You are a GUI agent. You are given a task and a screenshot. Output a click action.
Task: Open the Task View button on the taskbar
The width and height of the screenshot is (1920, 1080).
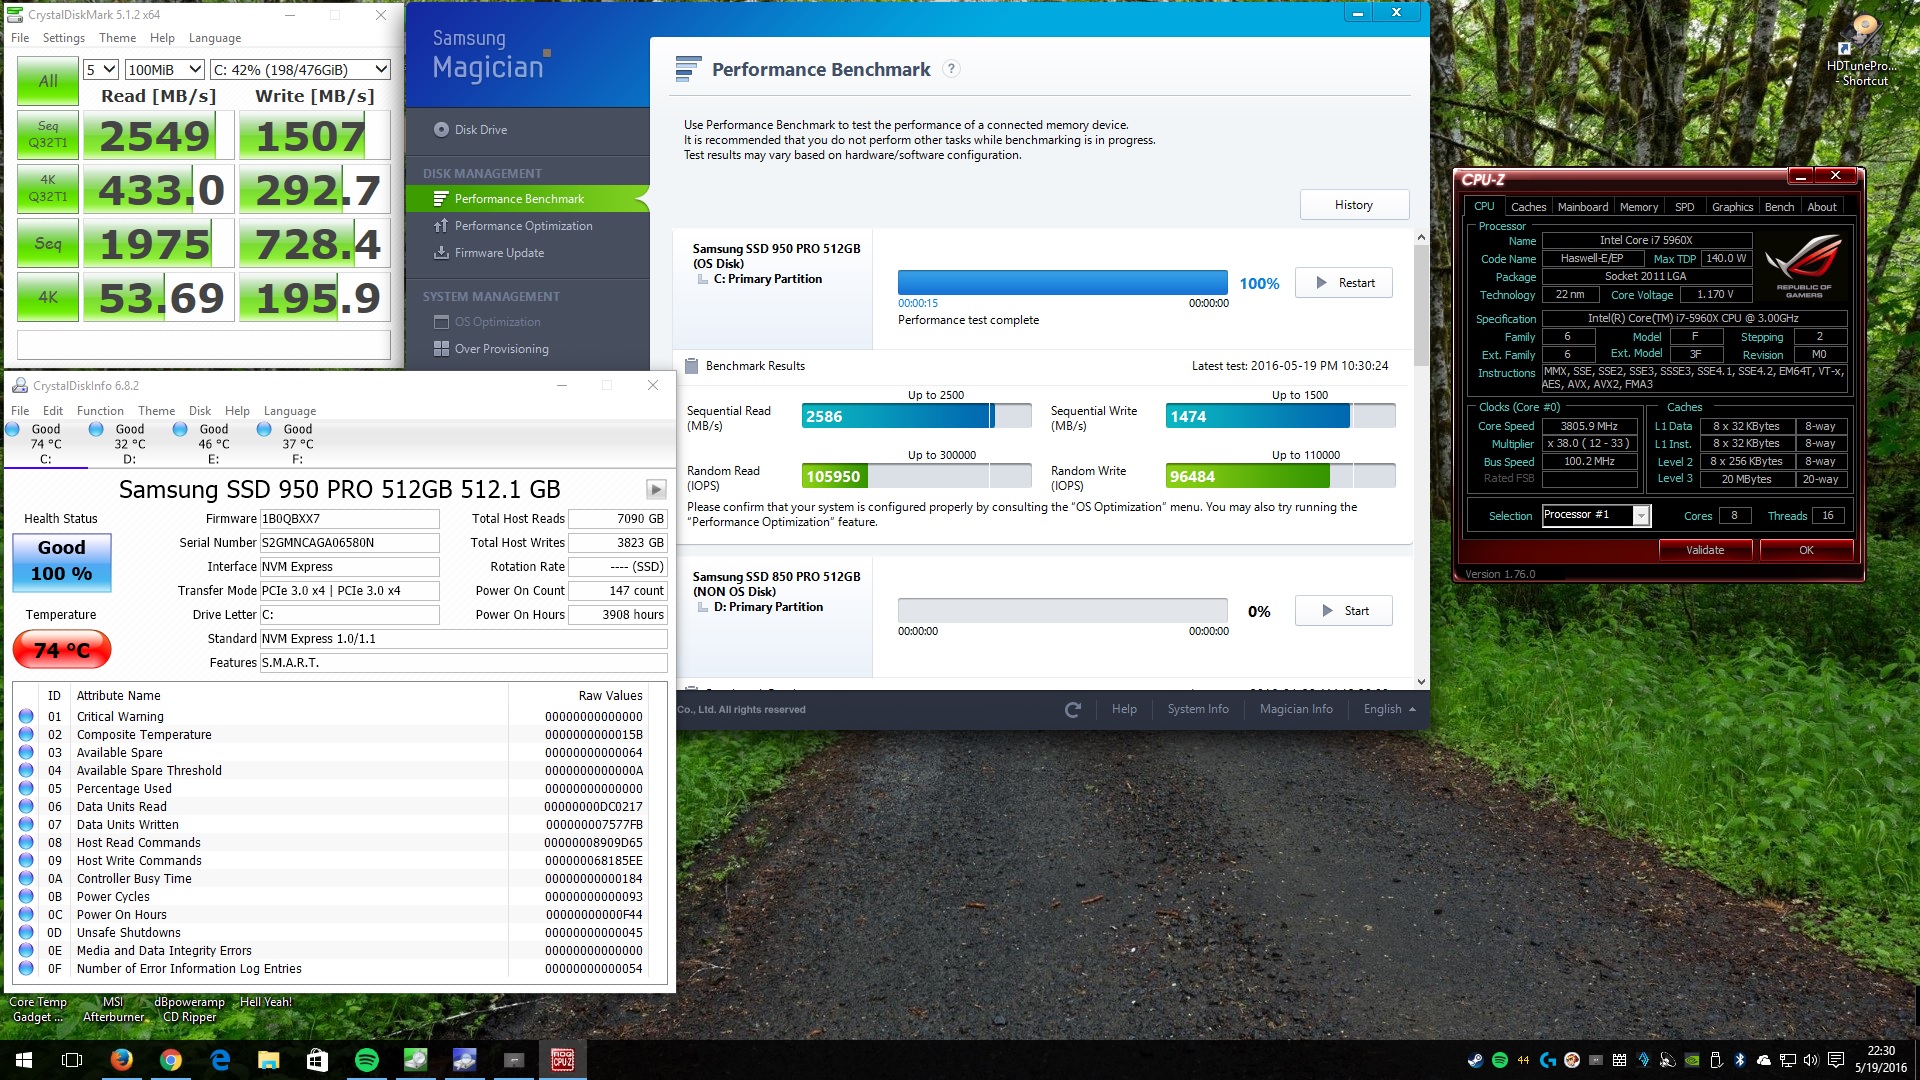click(72, 1059)
